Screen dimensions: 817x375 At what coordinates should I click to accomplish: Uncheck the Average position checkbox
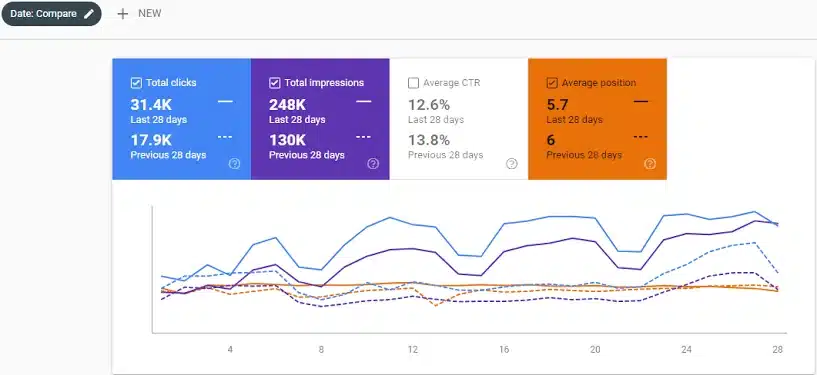[x=552, y=83]
